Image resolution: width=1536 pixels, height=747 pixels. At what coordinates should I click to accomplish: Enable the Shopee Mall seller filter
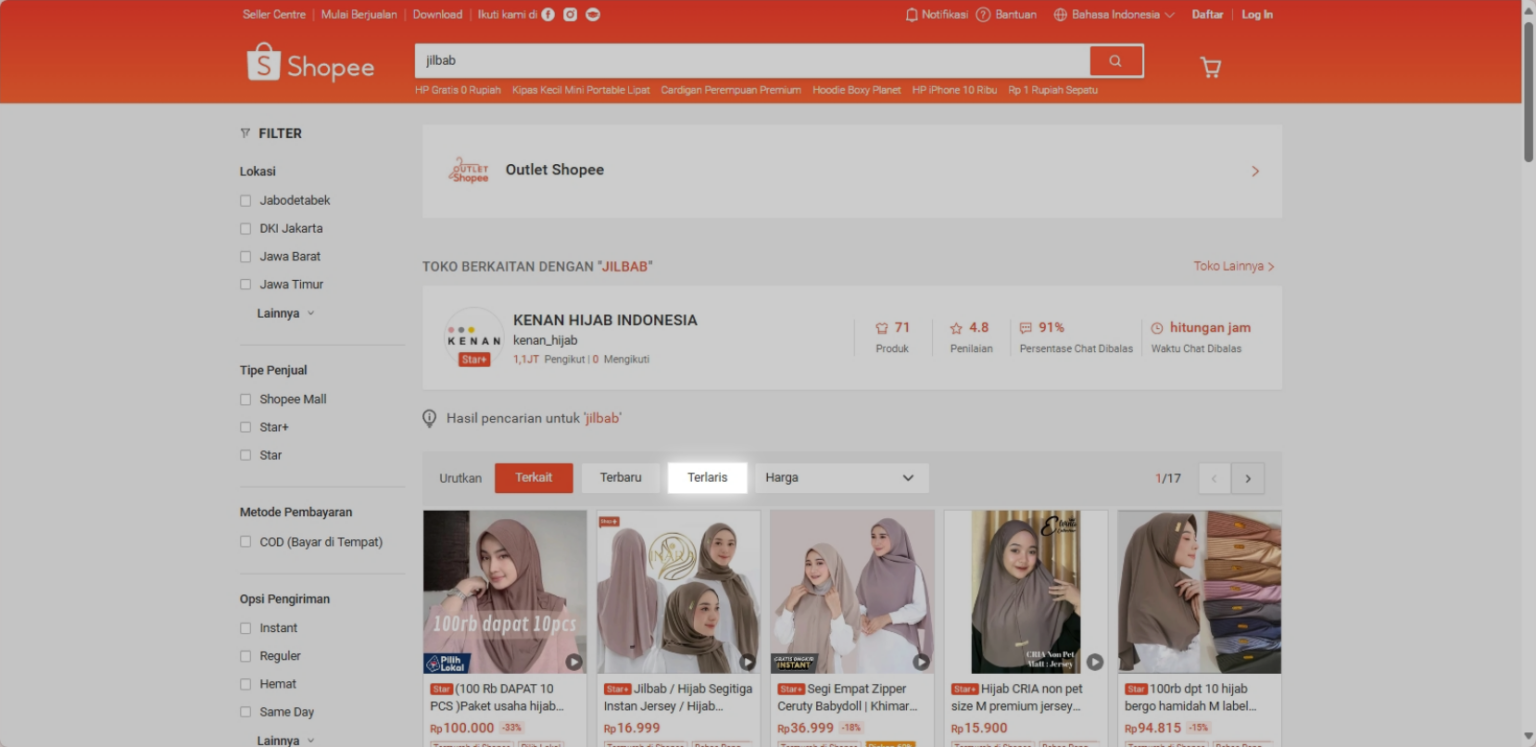(x=245, y=399)
